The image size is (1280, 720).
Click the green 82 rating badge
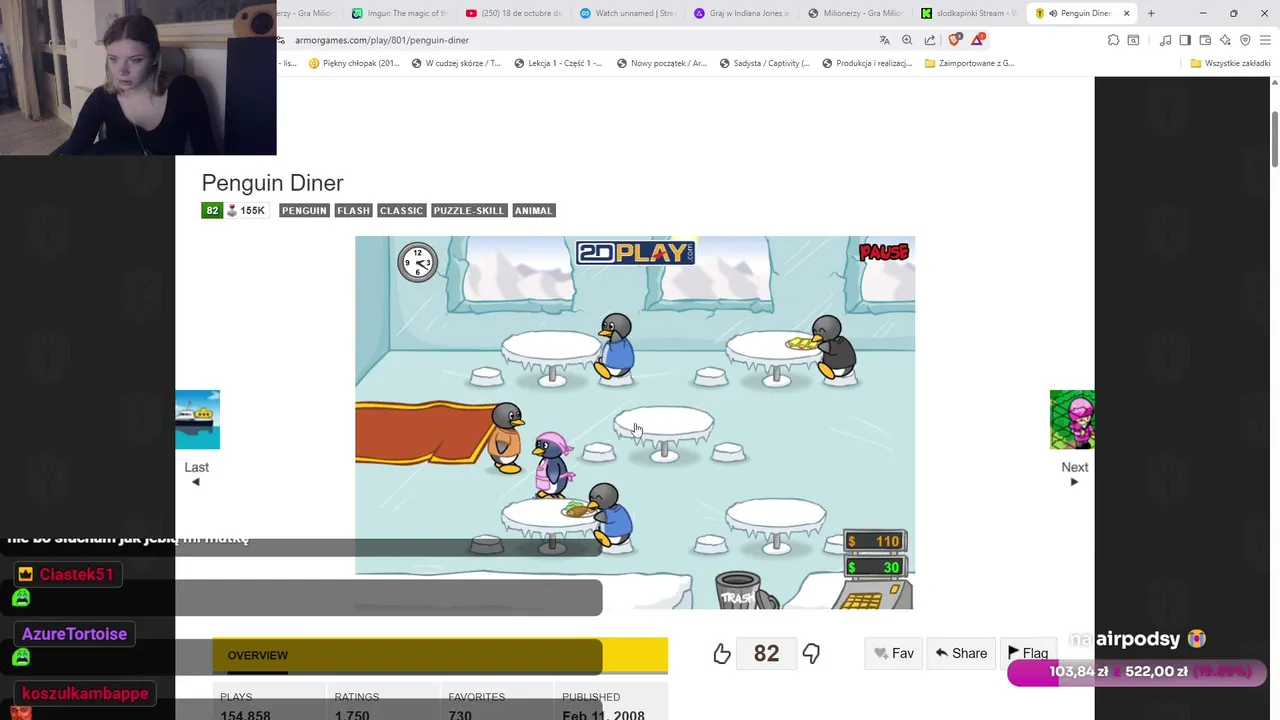coord(211,210)
